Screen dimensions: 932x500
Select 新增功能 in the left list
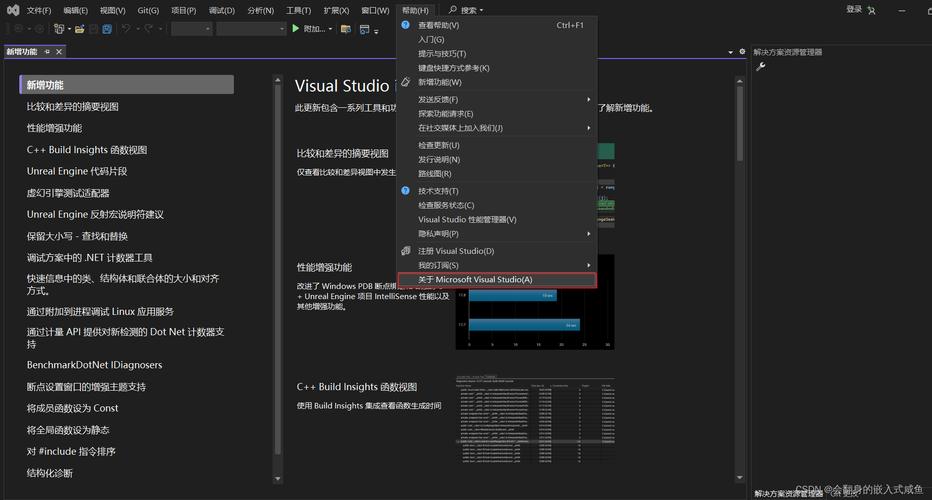coord(126,84)
